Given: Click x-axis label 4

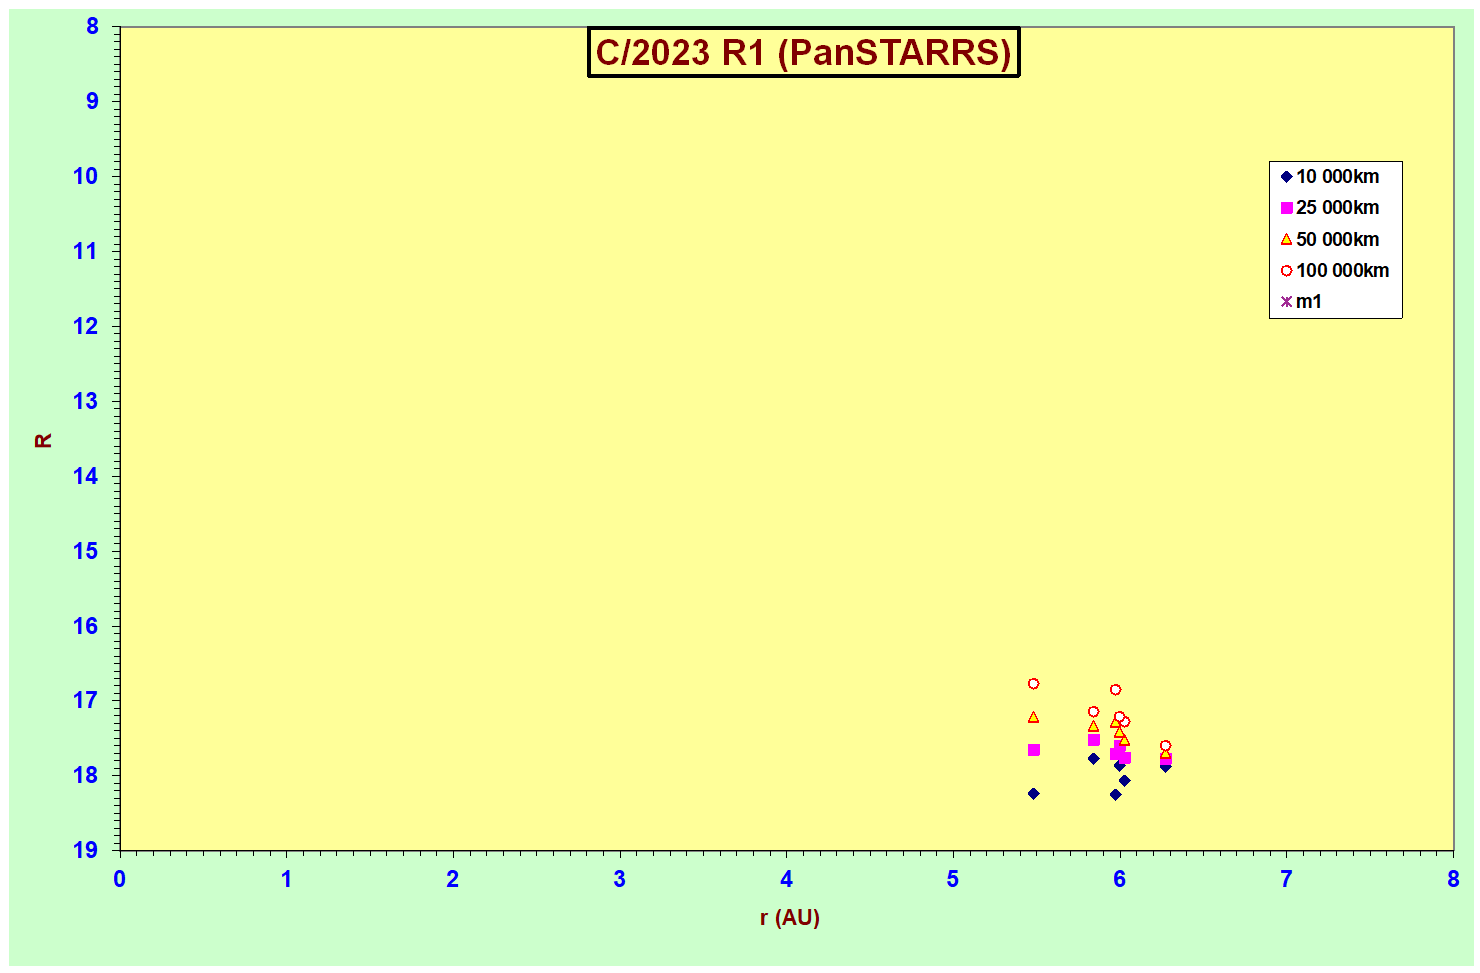Looking at the screenshot, I should click(x=786, y=879).
